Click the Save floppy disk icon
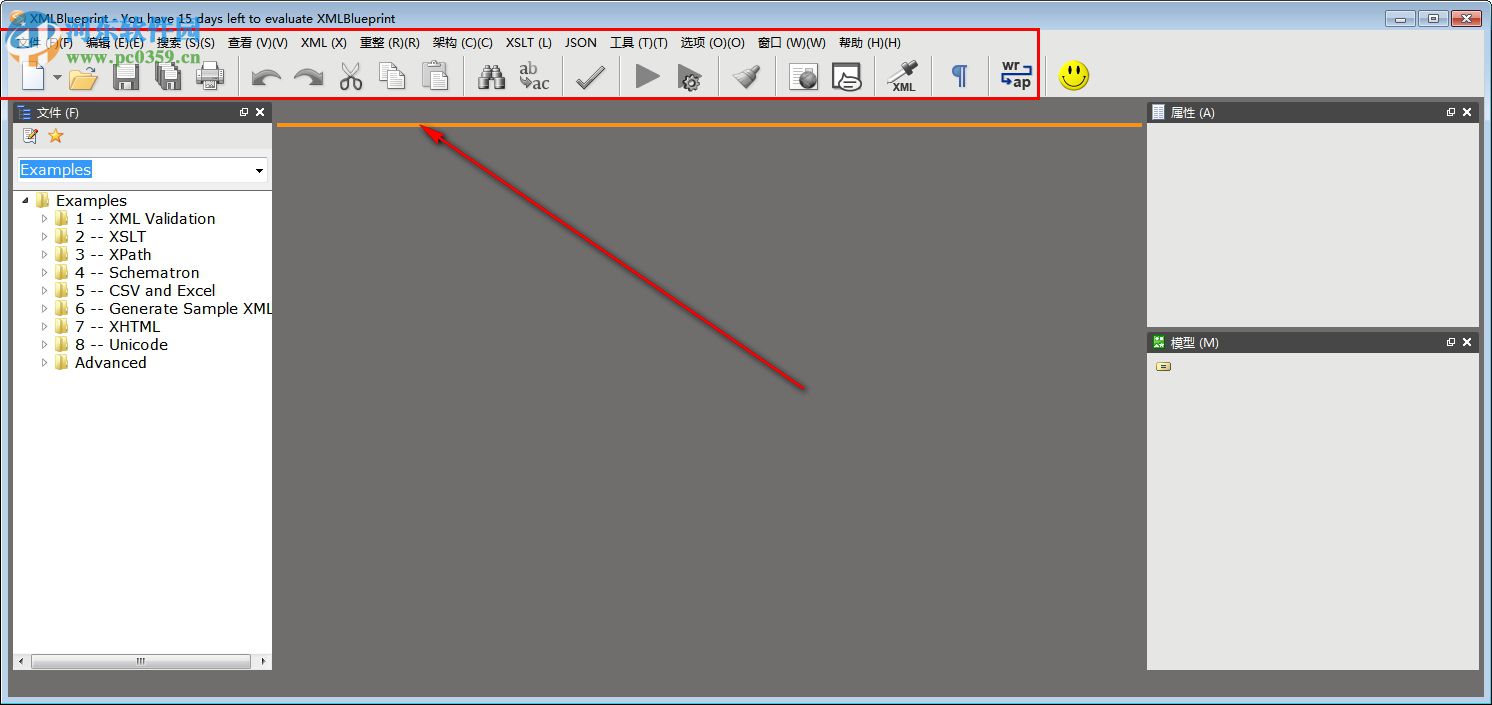The image size is (1492, 705). click(126, 77)
